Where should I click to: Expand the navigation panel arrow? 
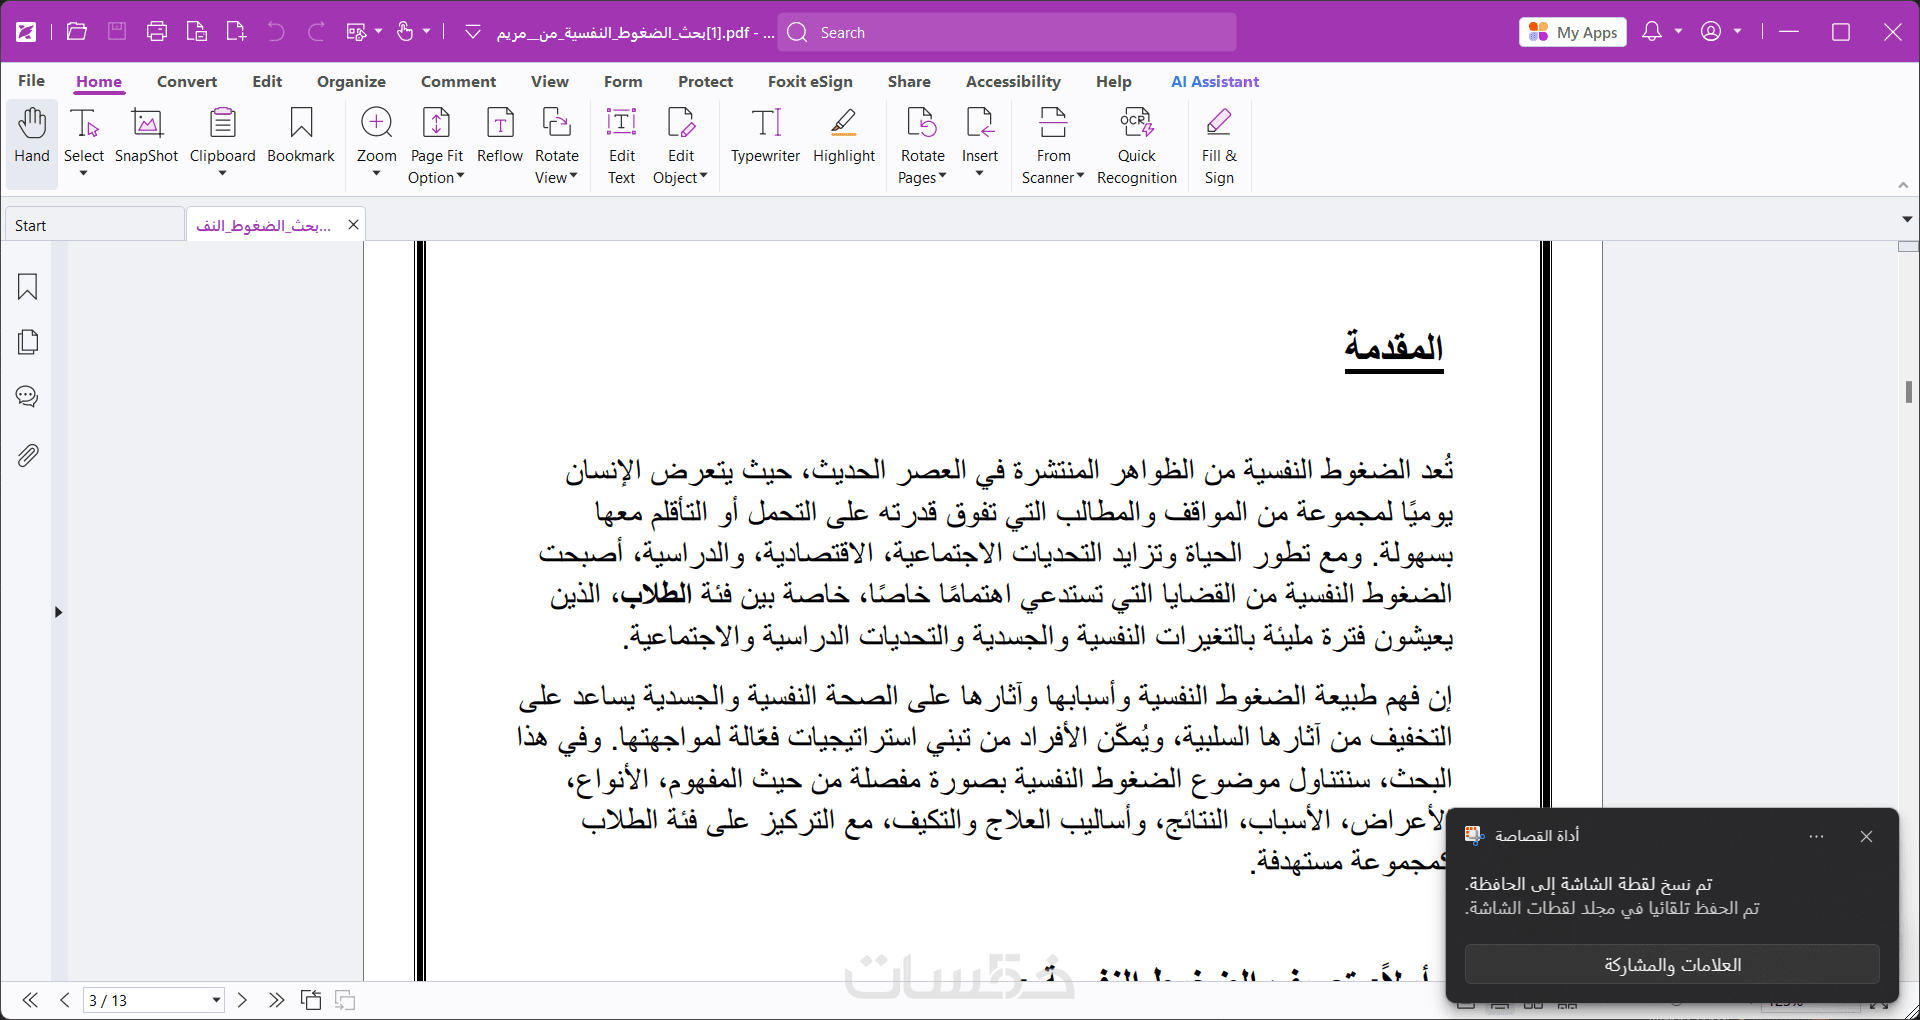pos(58,612)
